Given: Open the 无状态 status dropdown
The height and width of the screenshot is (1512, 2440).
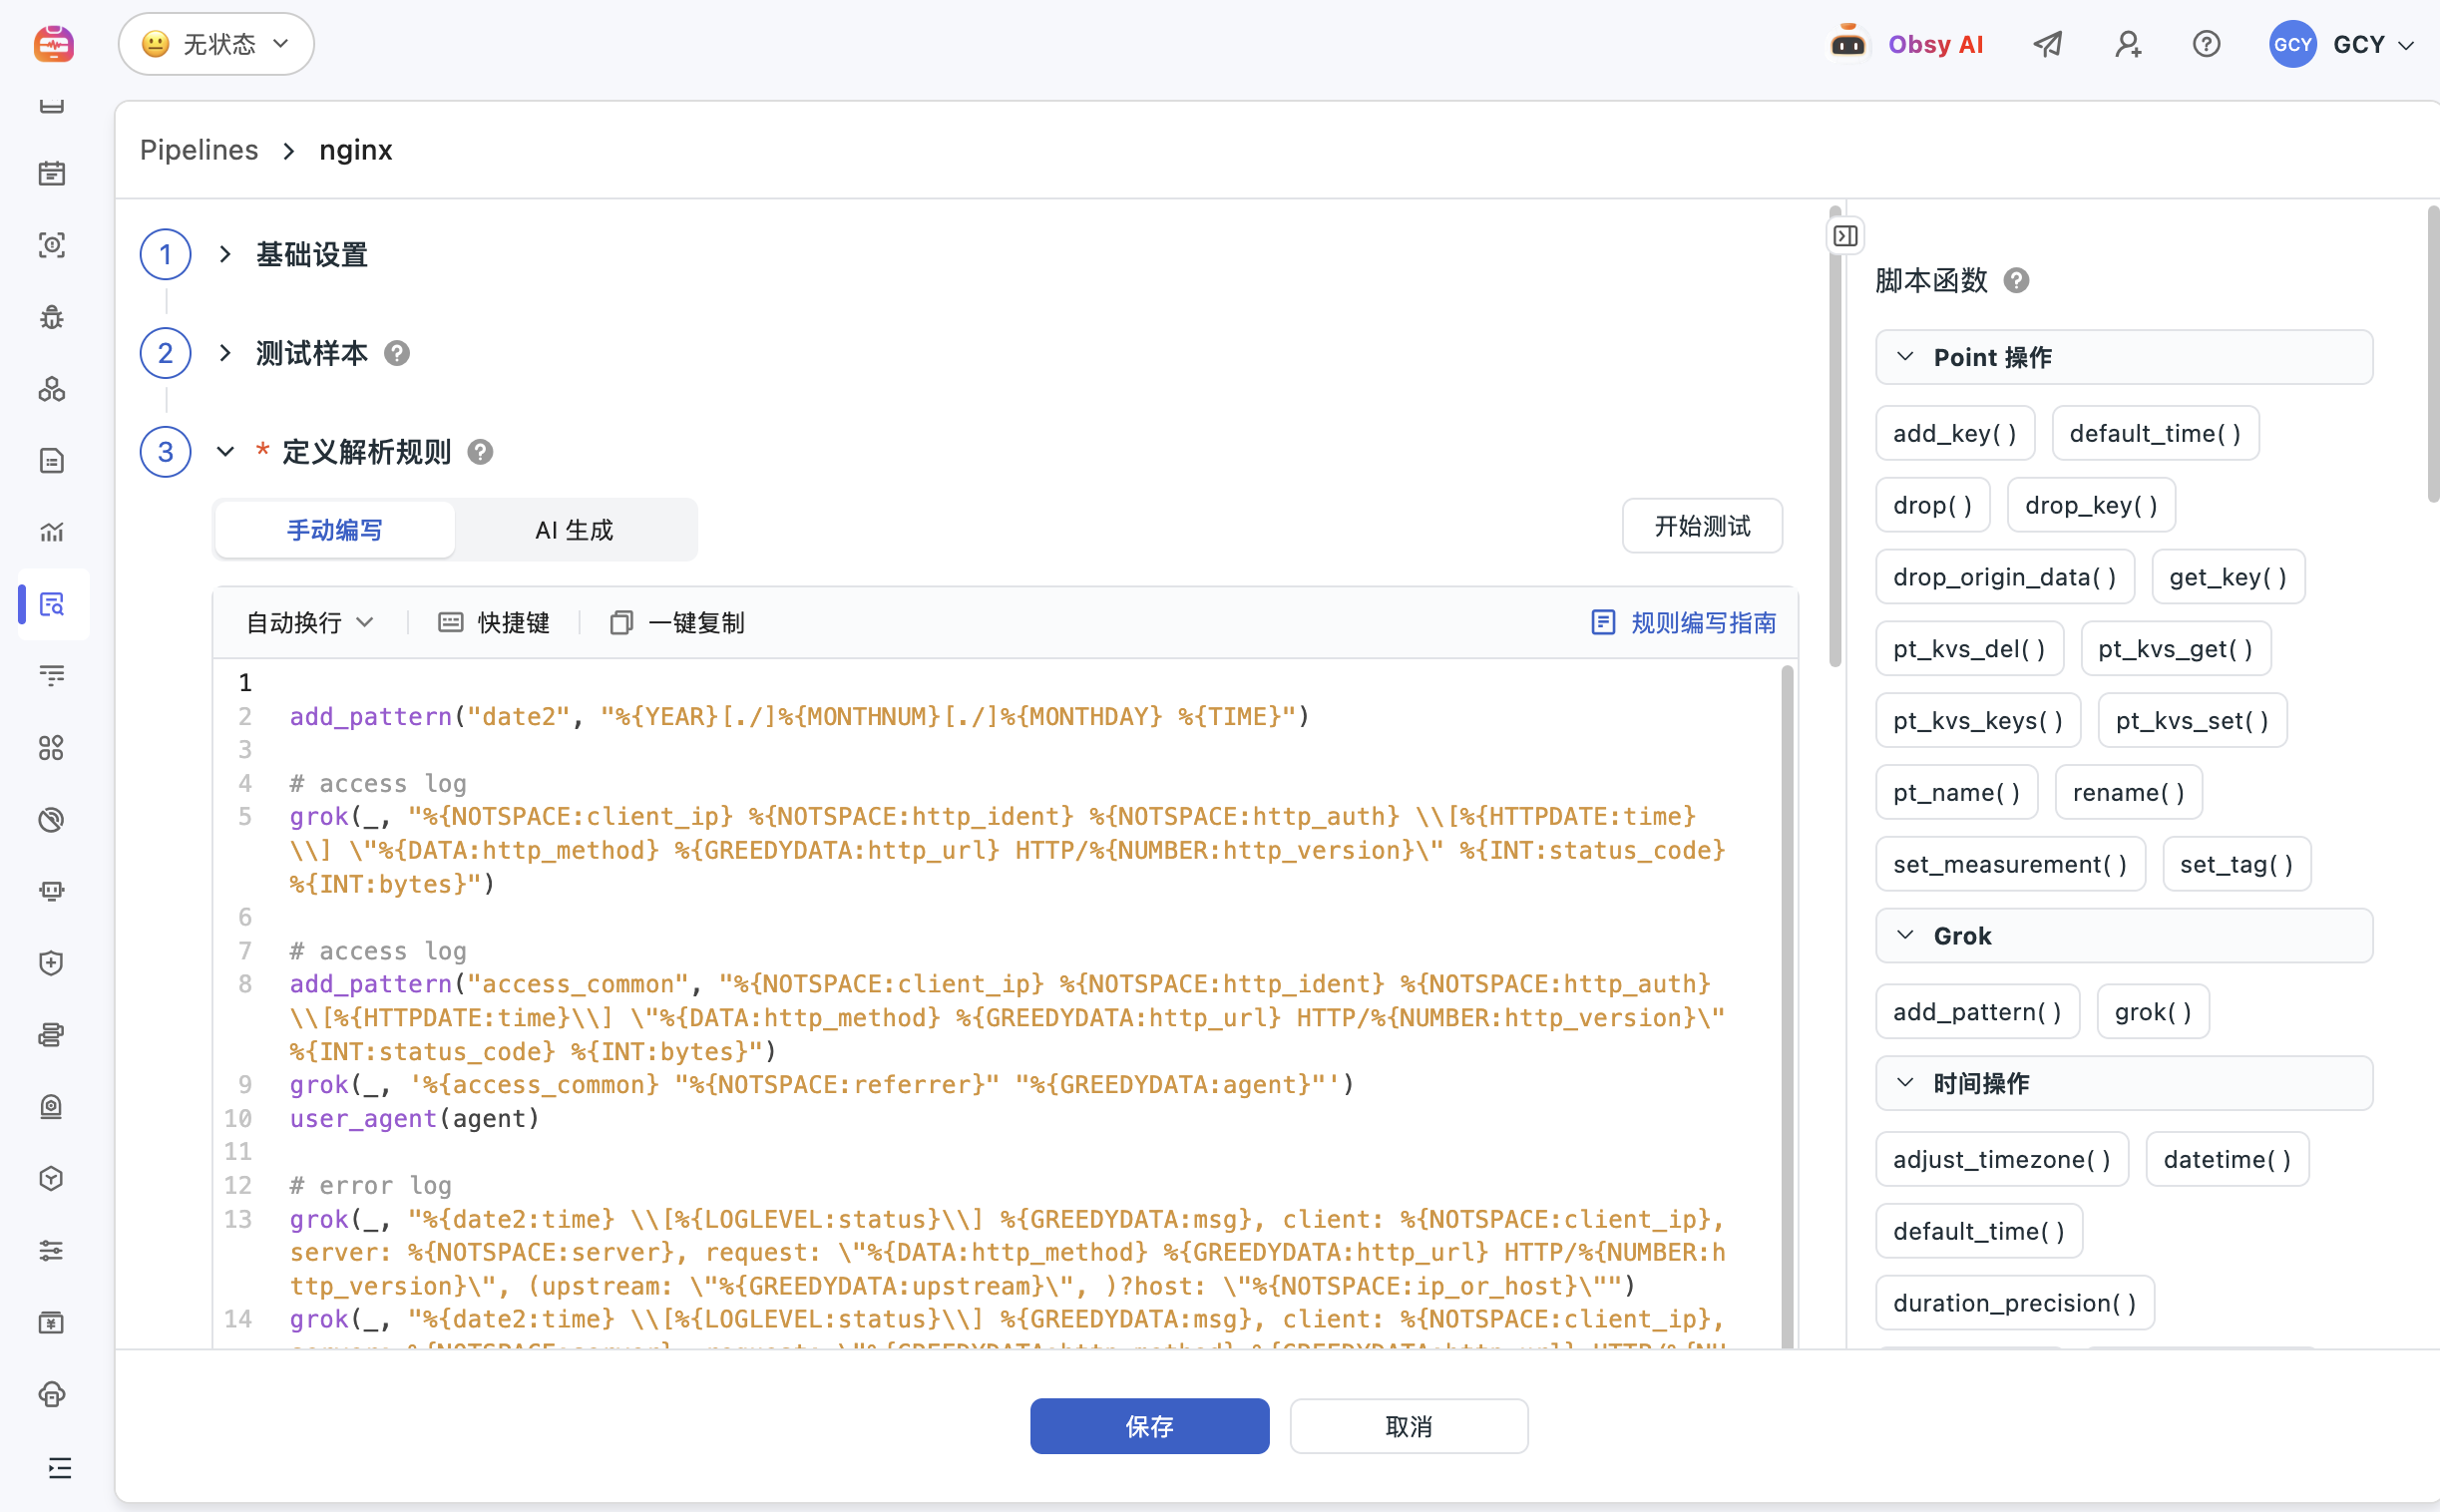Looking at the screenshot, I should 216,44.
